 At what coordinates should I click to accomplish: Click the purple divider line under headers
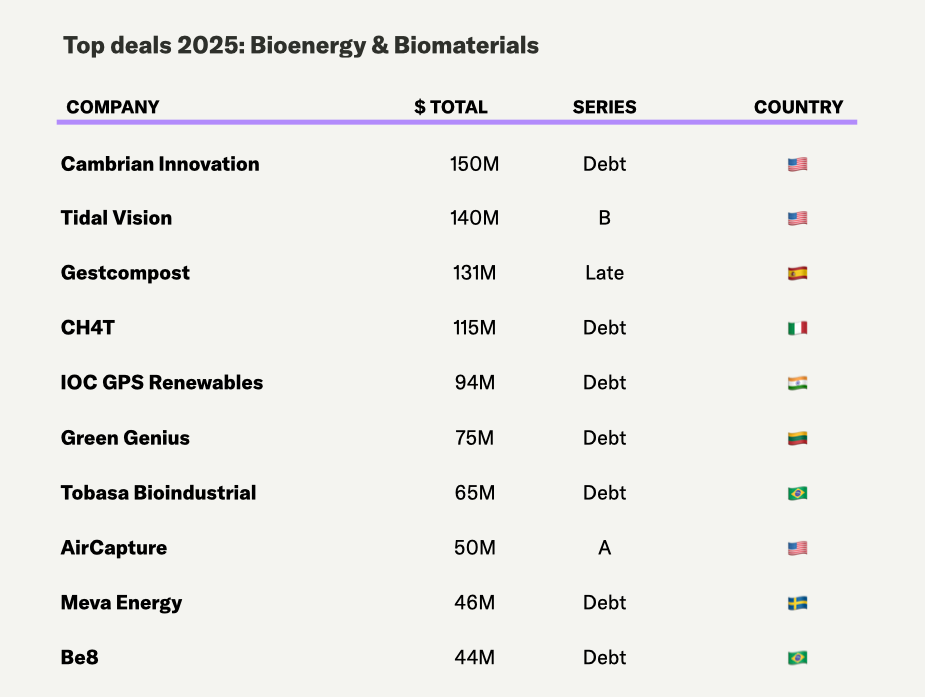point(457,122)
